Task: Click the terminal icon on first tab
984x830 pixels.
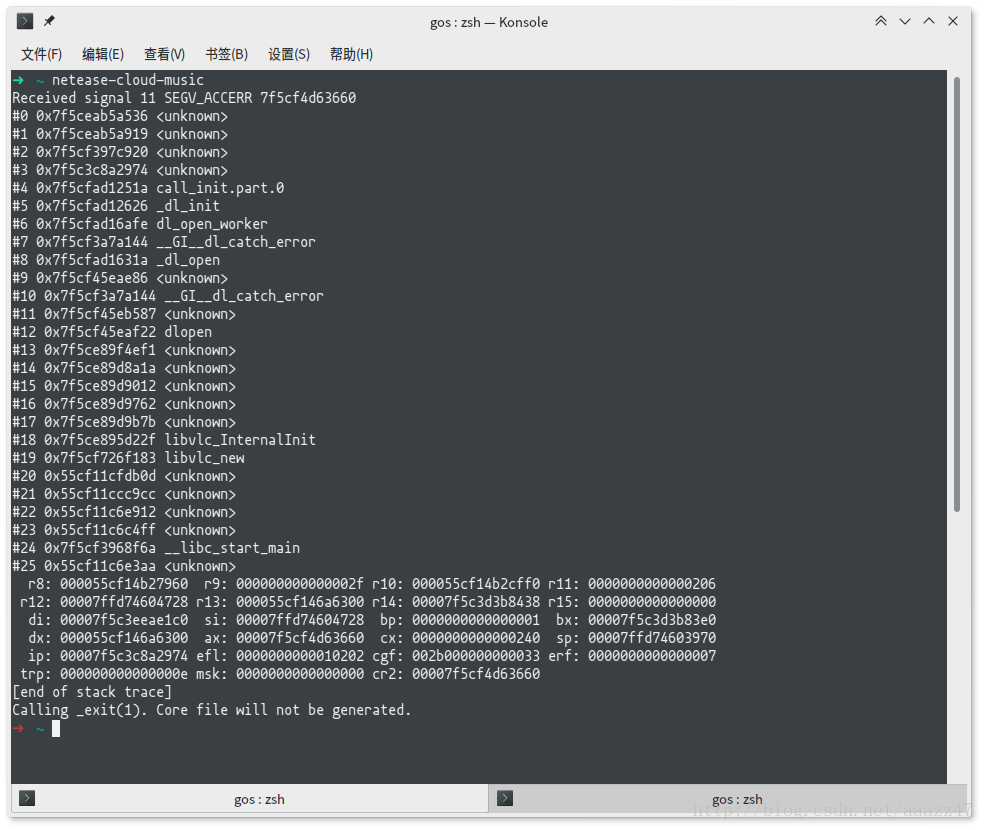Action: pyautogui.click(x=27, y=799)
